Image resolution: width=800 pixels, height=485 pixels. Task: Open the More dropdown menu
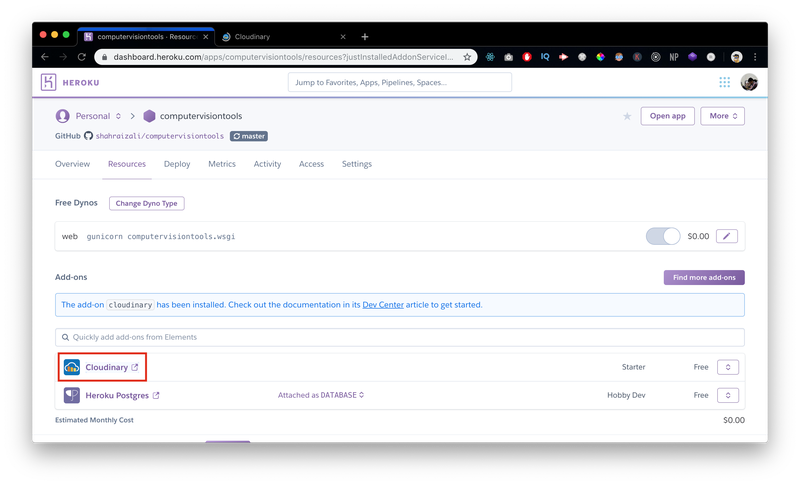pyautogui.click(x=722, y=116)
